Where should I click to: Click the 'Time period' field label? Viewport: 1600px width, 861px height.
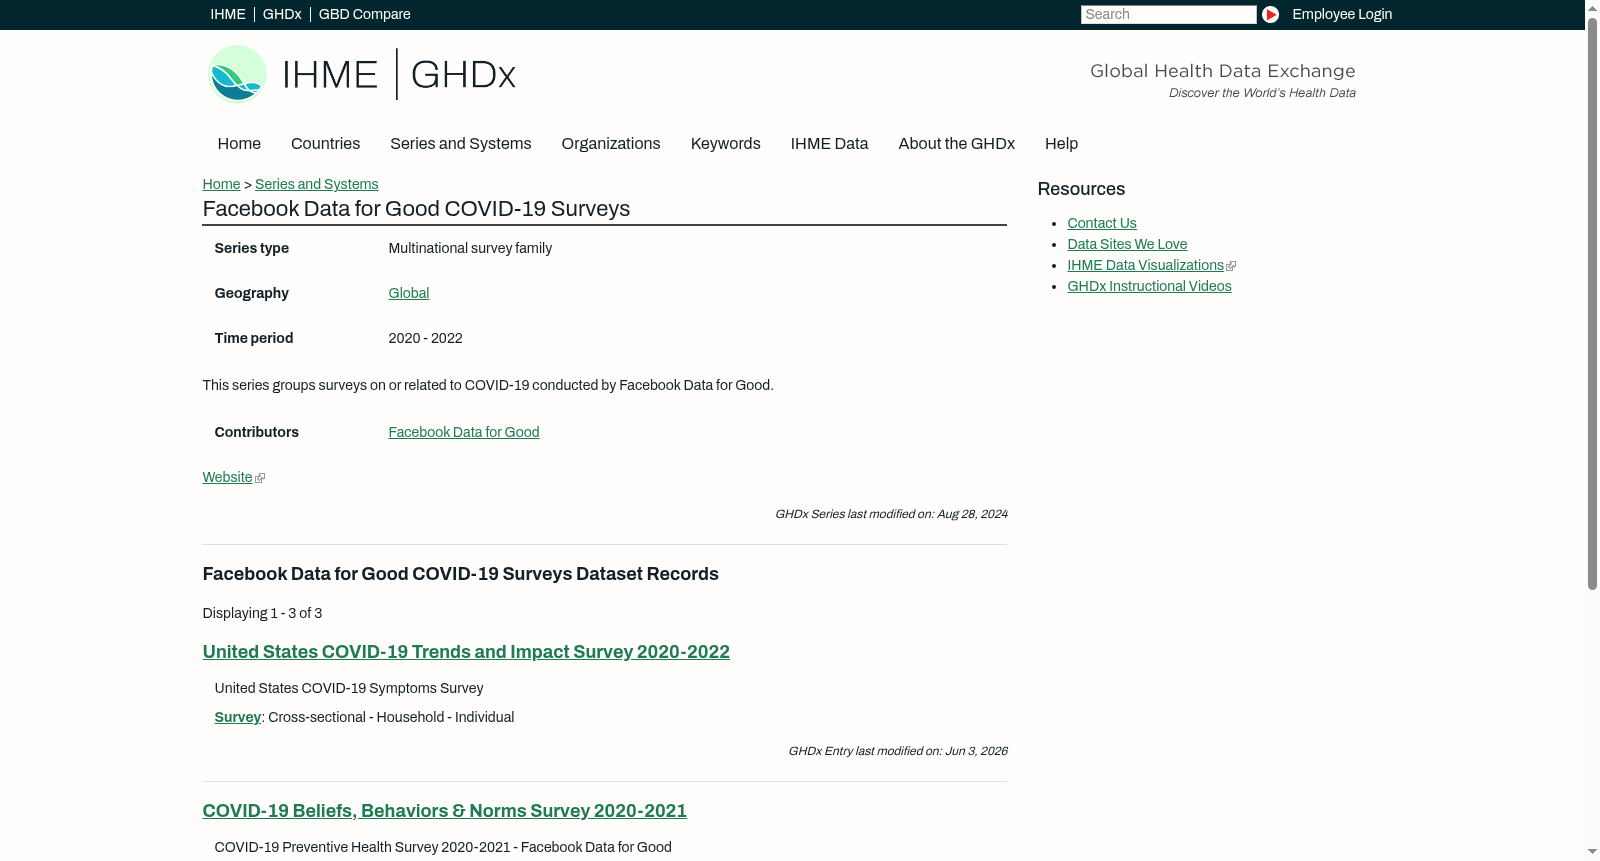click(x=253, y=338)
